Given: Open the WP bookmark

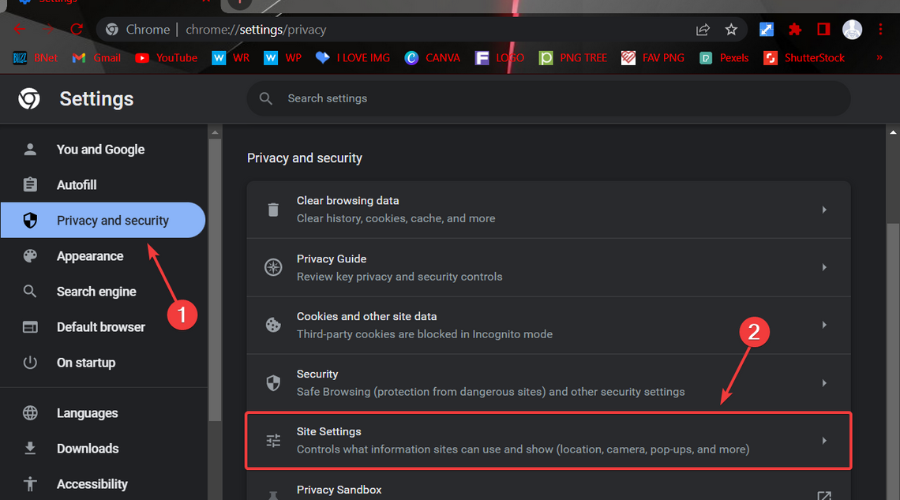Looking at the screenshot, I should 283,58.
